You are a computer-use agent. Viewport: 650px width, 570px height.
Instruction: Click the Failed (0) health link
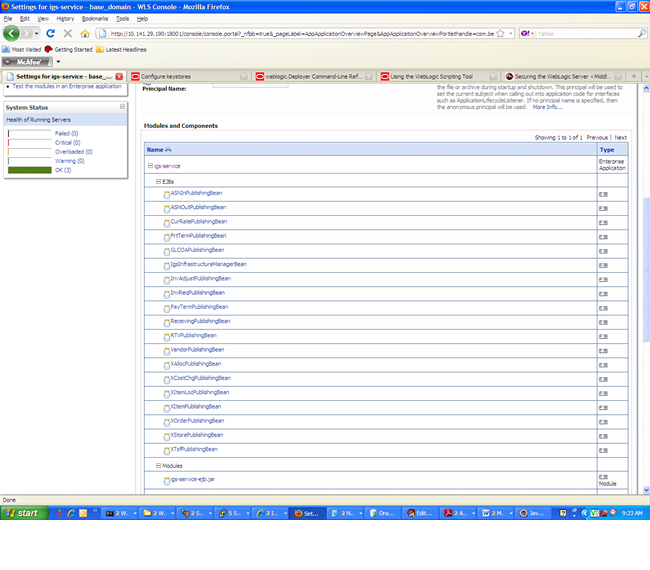(x=66, y=133)
